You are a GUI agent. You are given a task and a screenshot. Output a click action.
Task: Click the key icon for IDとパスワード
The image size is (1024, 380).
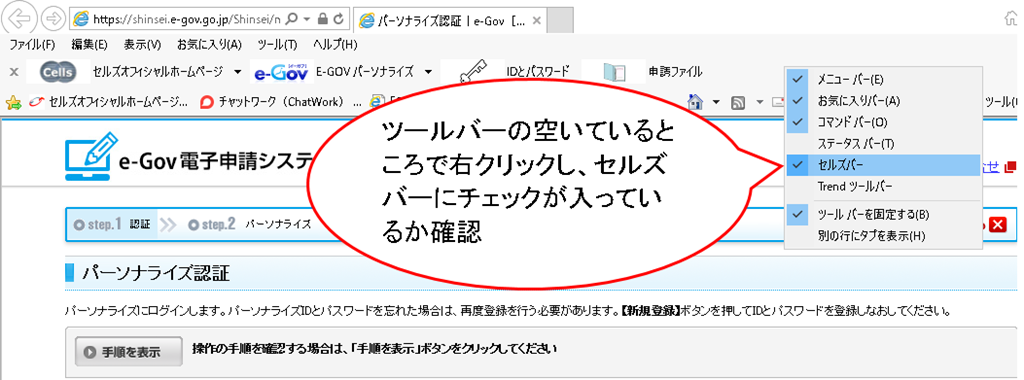(474, 72)
